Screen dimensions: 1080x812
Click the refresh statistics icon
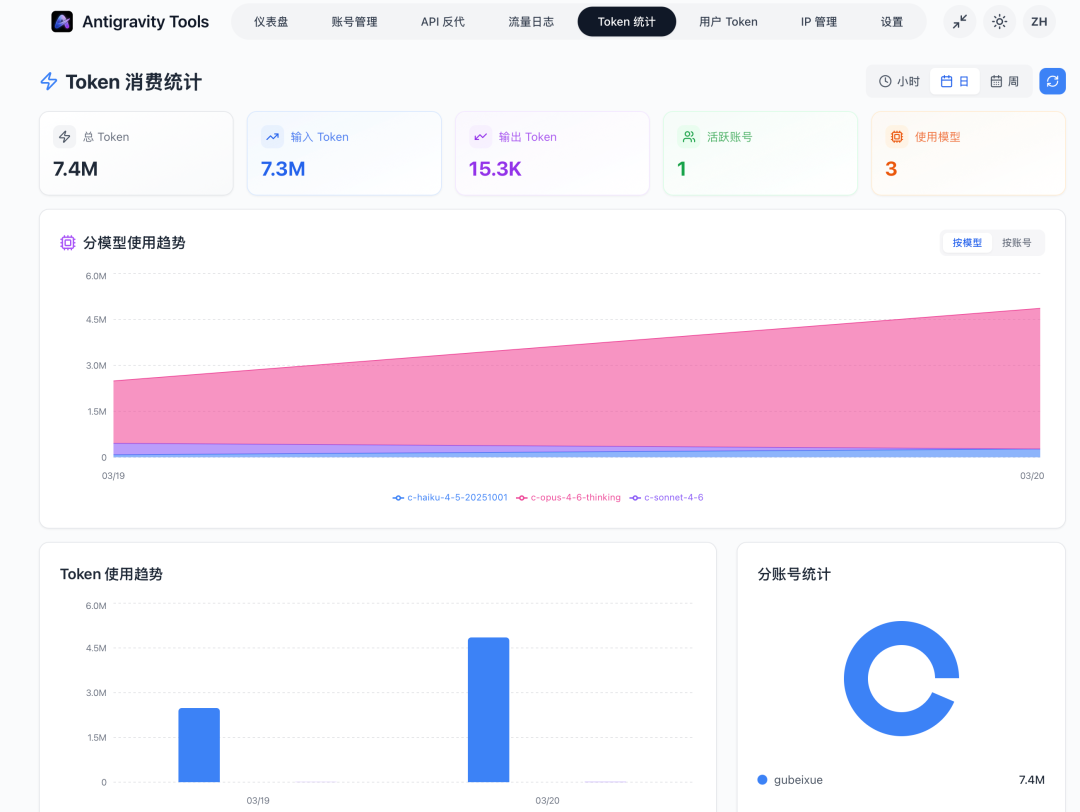pyautogui.click(x=1052, y=81)
